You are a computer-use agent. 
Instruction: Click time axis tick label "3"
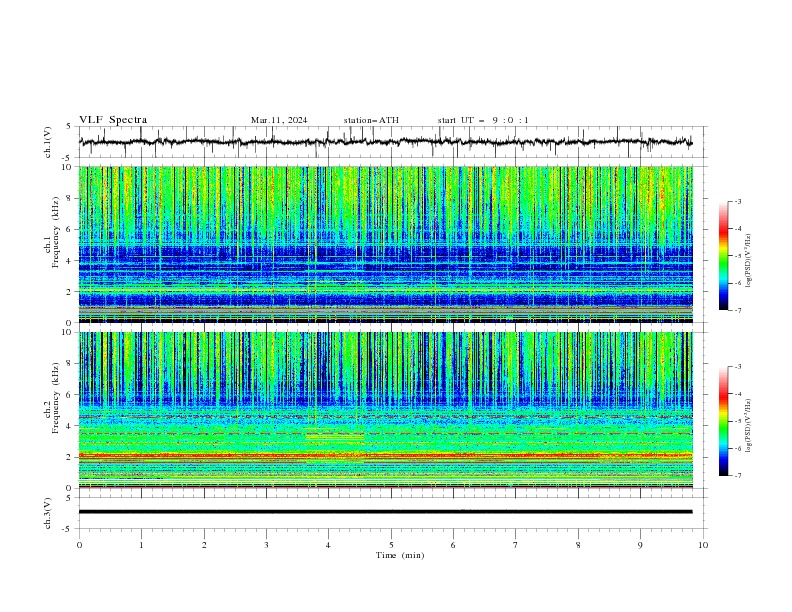(266, 545)
